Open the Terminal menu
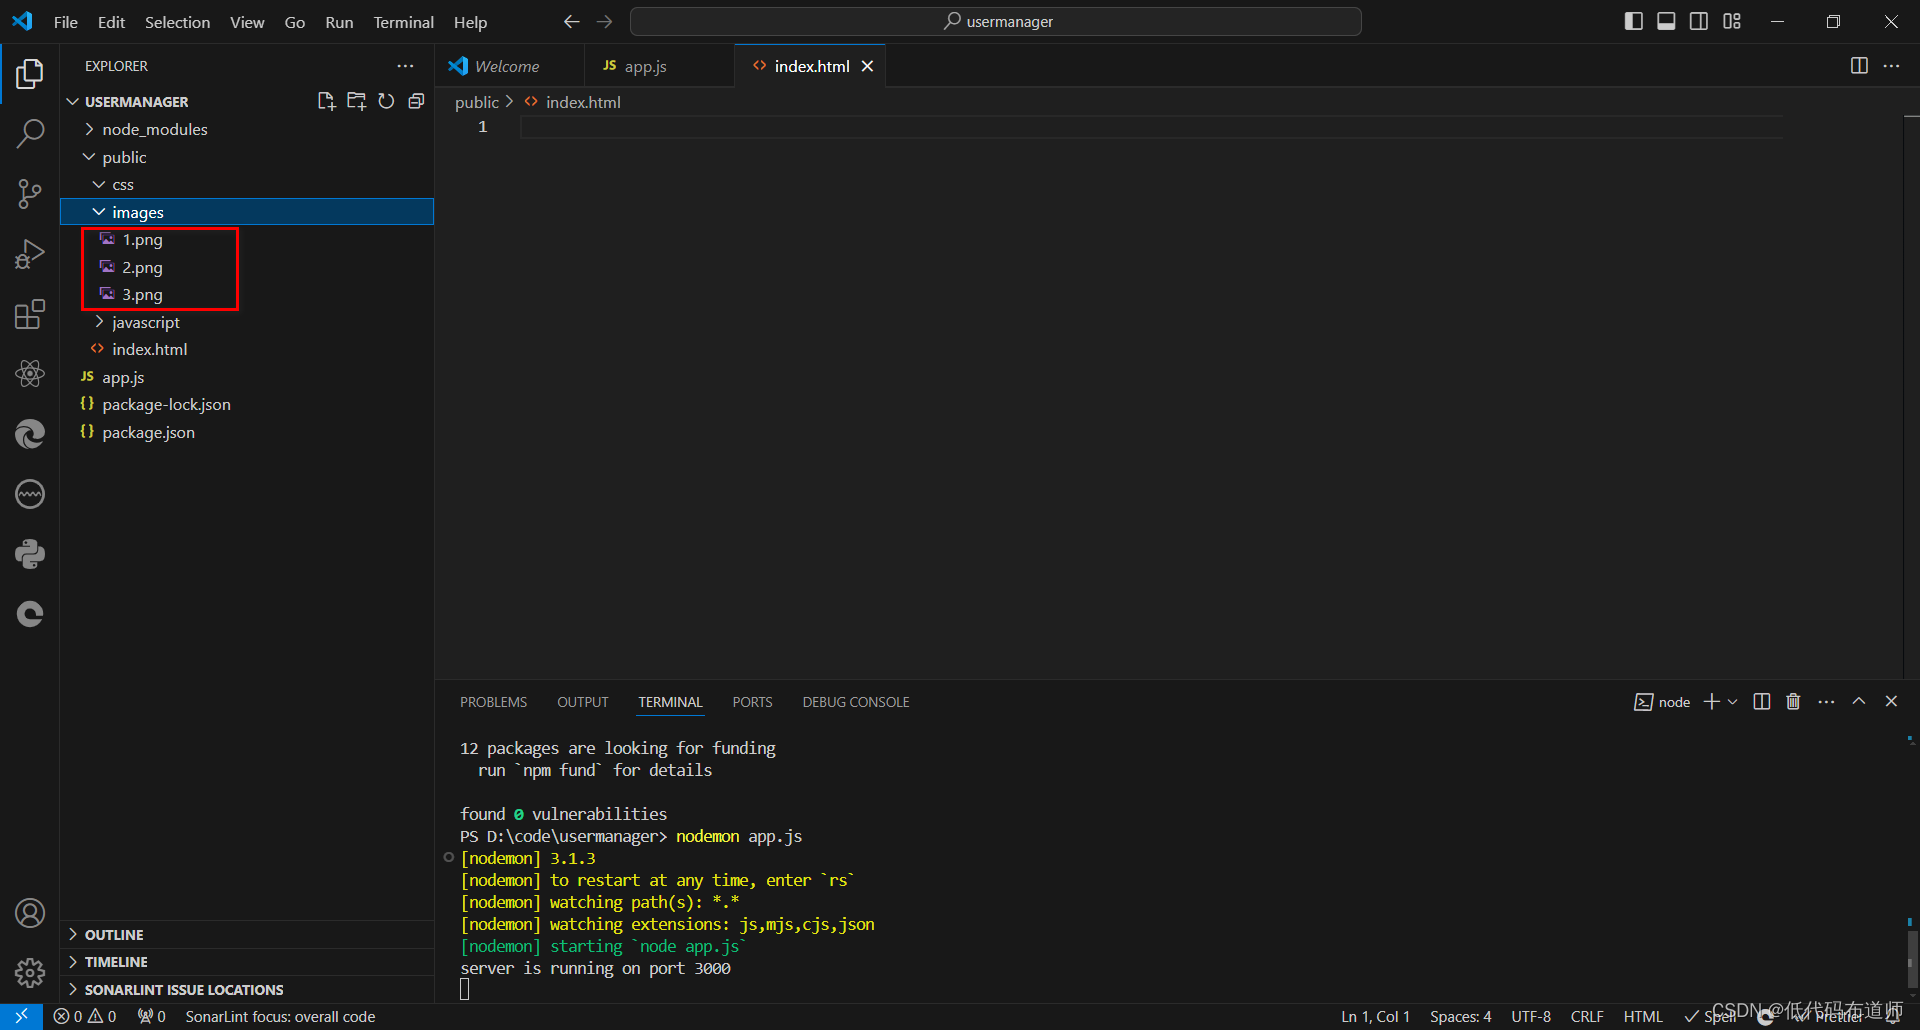This screenshot has height=1030, width=1920. tap(403, 22)
